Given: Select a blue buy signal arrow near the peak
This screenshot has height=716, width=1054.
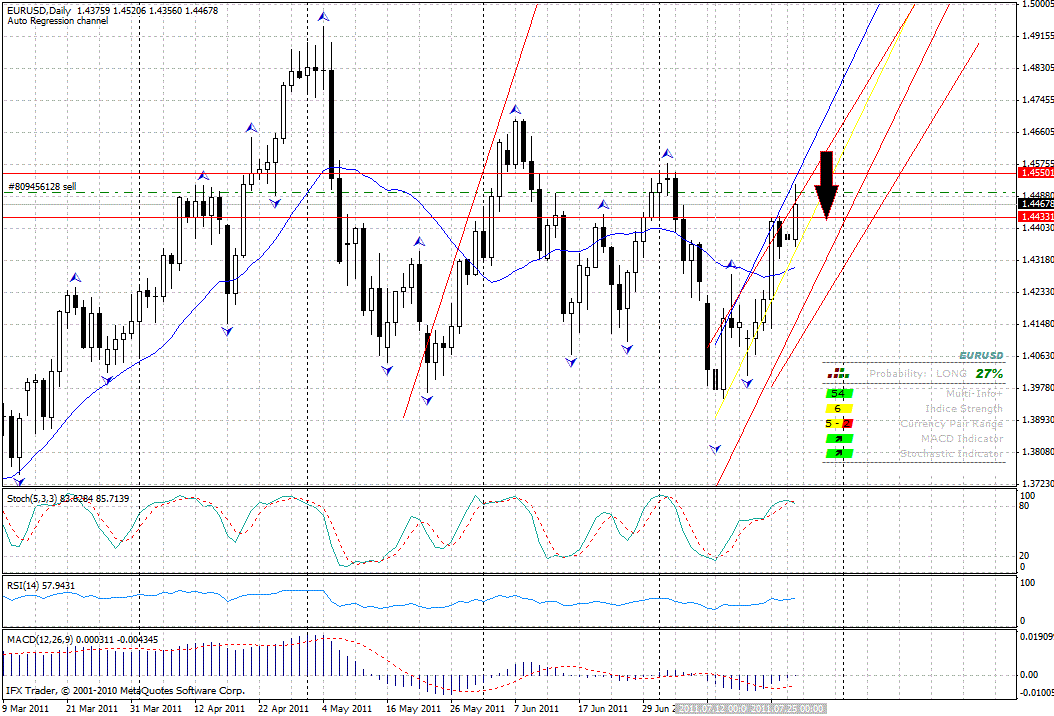Looking at the screenshot, I should 322,15.
